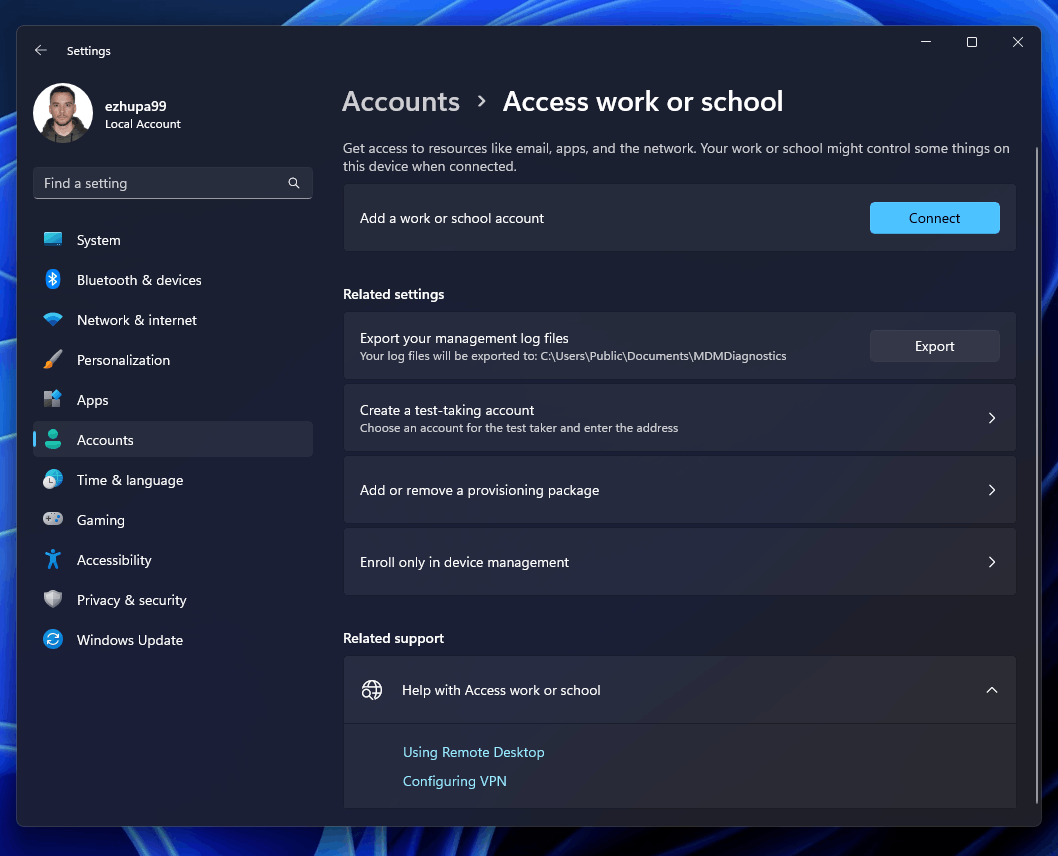Minimize the Settings window

[926, 42]
